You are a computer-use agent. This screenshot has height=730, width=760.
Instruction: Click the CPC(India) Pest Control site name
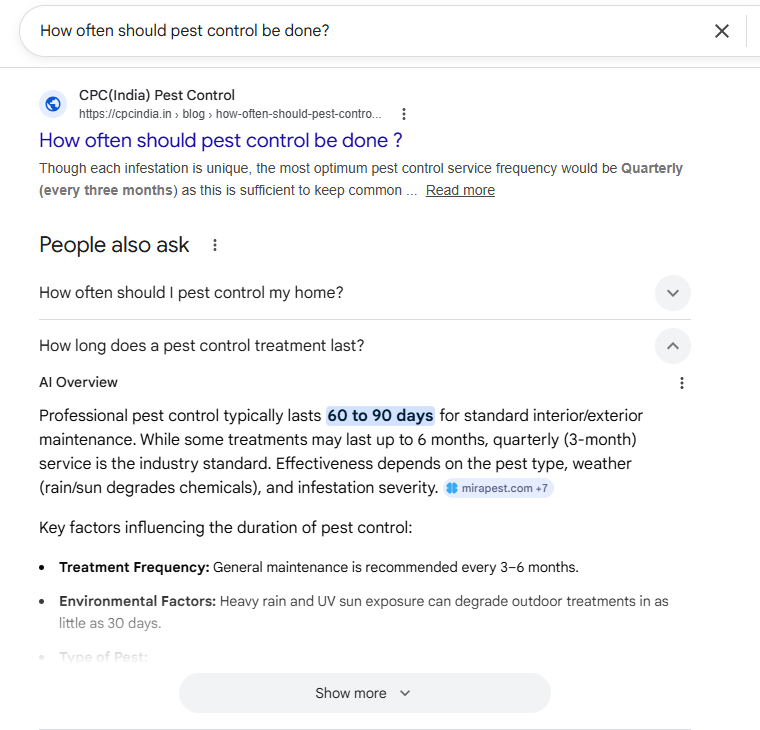click(x=157, y=96)
